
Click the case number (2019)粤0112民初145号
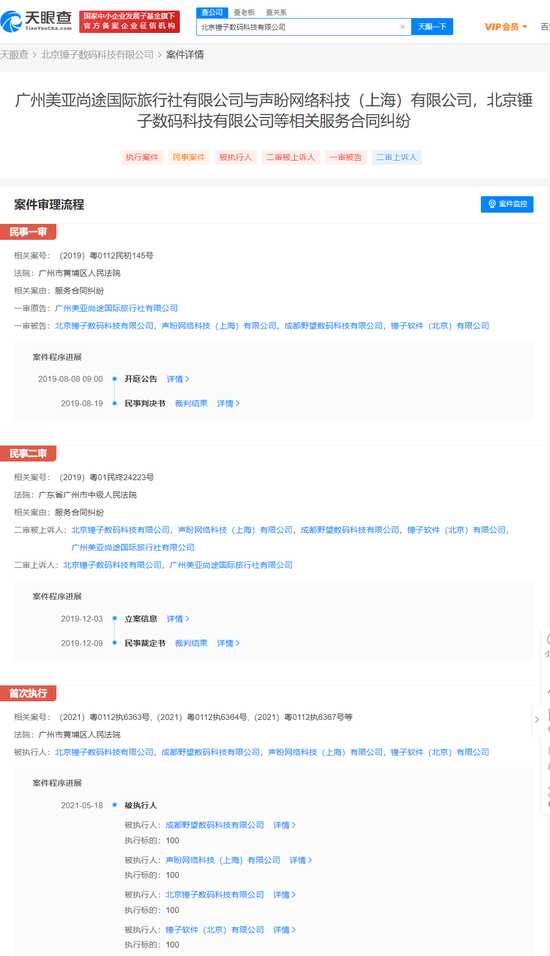[106, 255]
